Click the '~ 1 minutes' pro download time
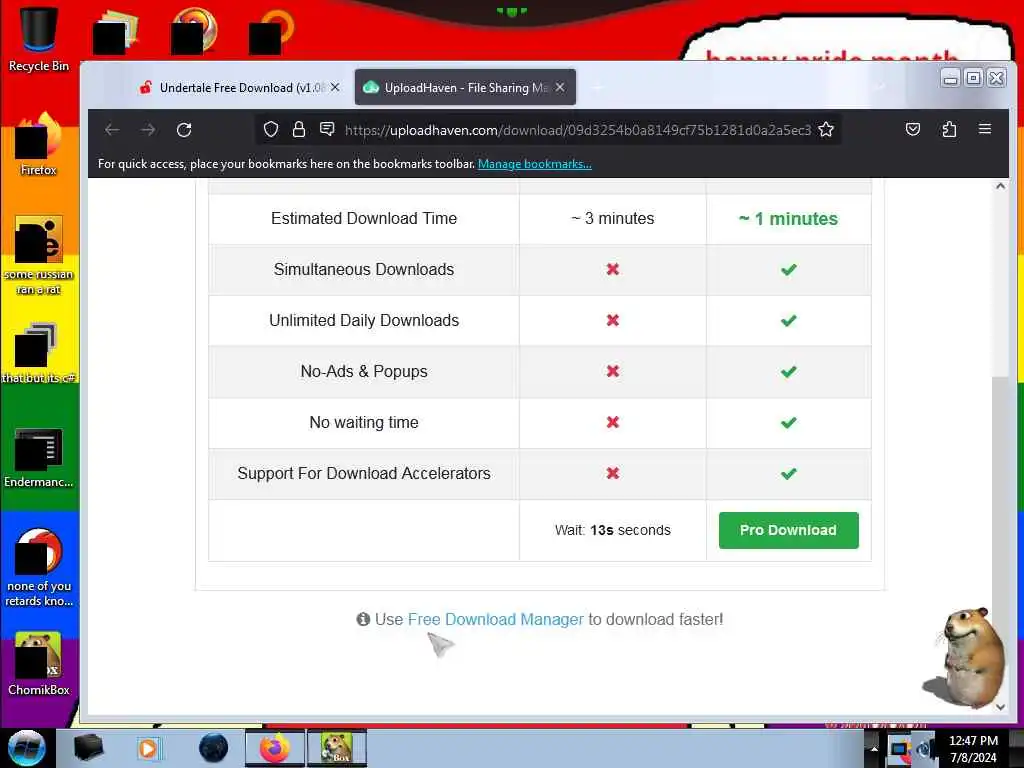 [788, 219]
